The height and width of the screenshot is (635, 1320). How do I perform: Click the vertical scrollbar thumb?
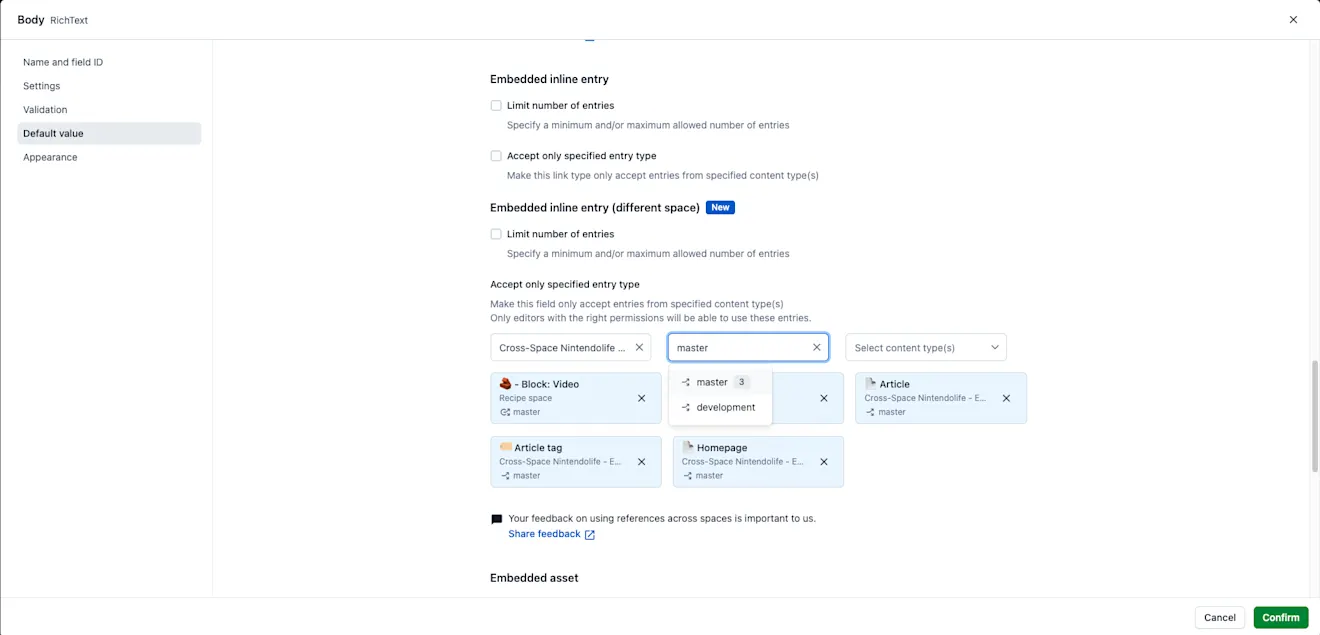point(1315,416)
